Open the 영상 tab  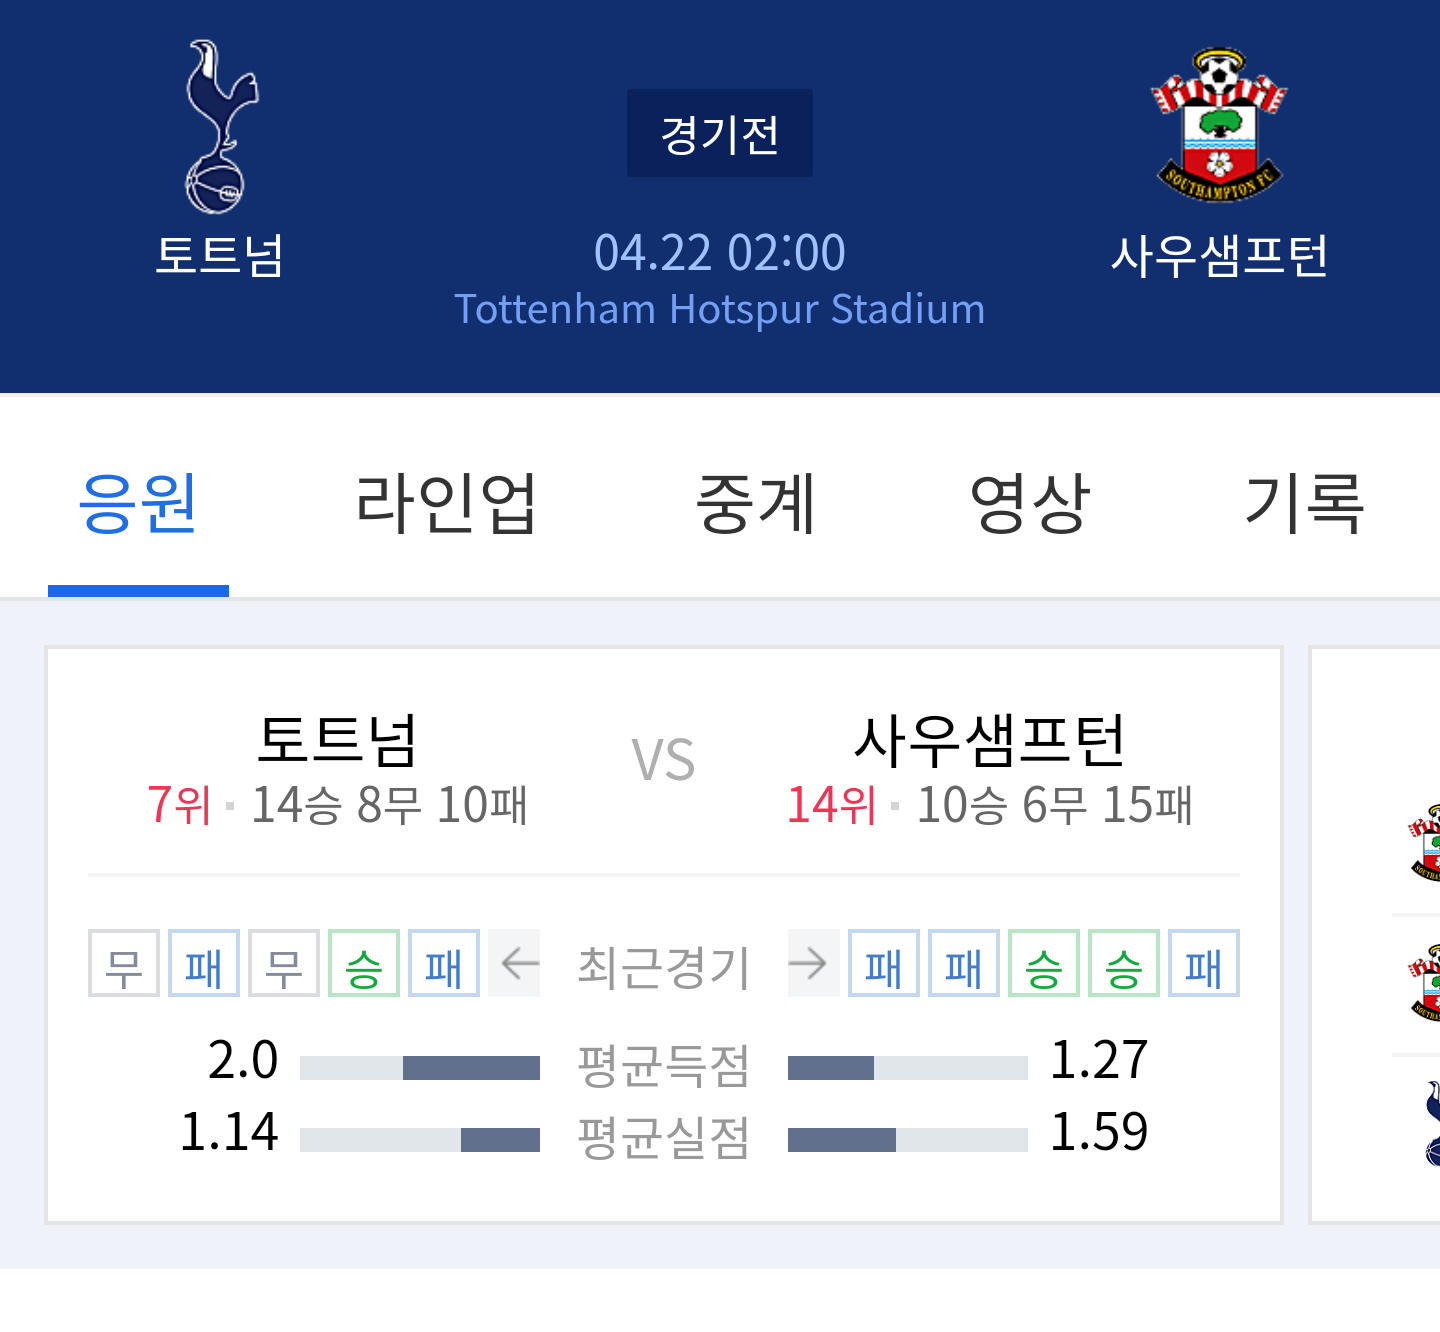1030,504
